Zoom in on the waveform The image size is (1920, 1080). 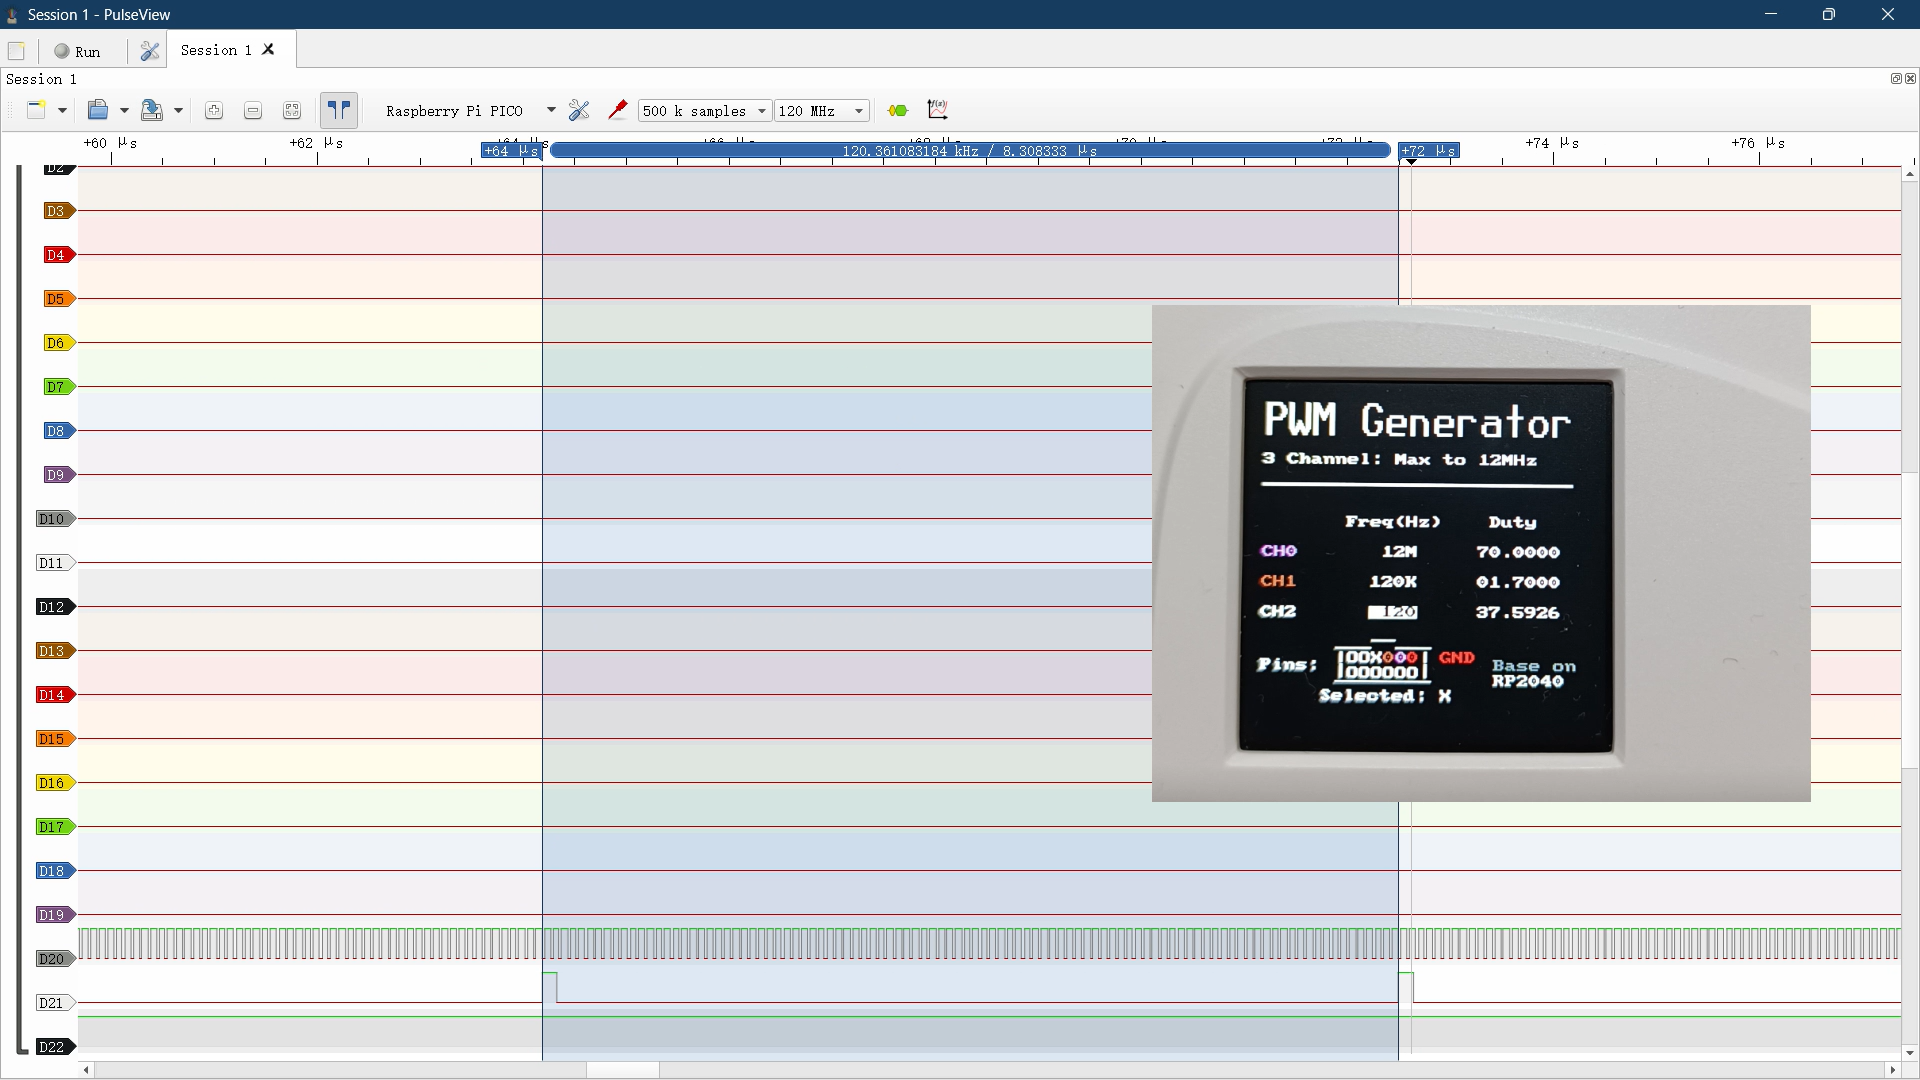pyautogui.click(x=213, y=110)
